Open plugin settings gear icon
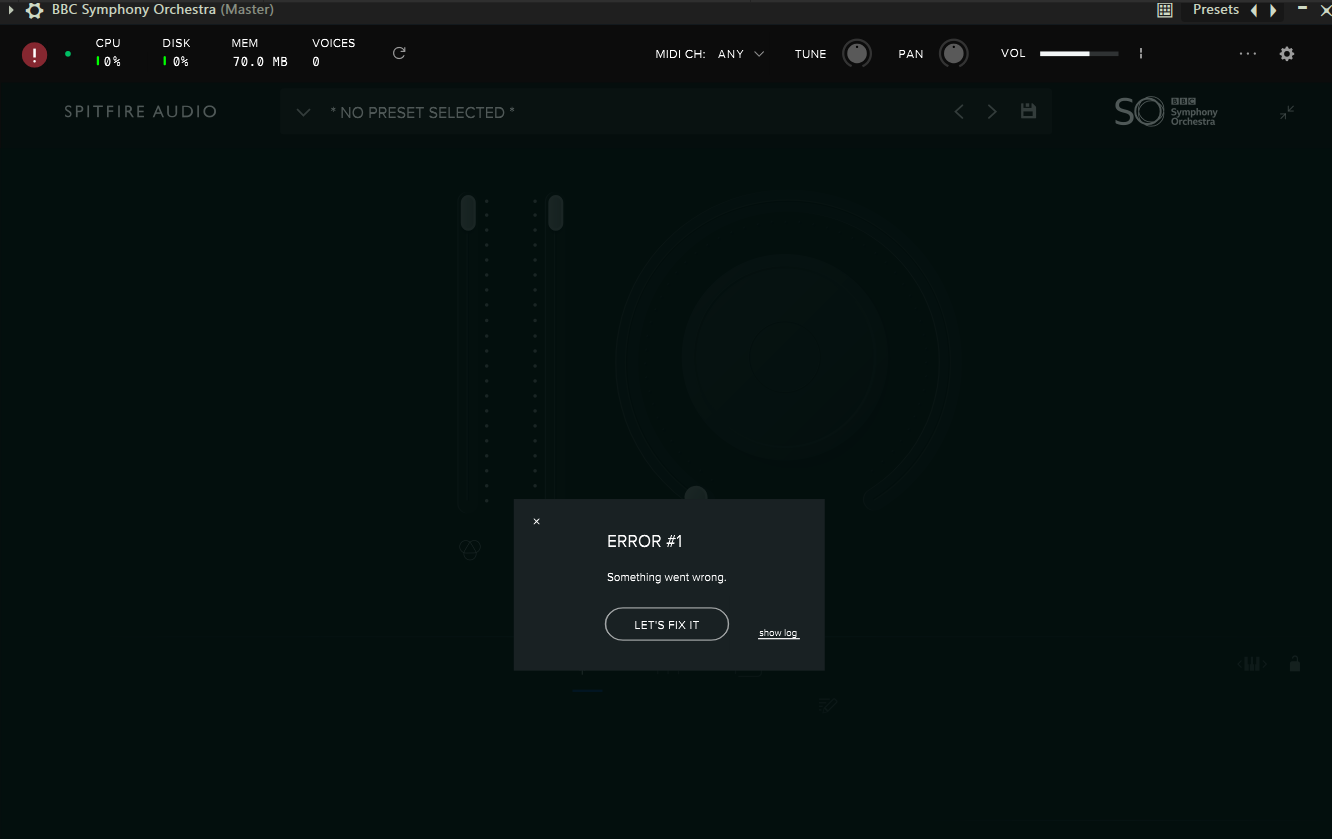The width and height of the screenshot is (1332, 839). click(1287, 54)
